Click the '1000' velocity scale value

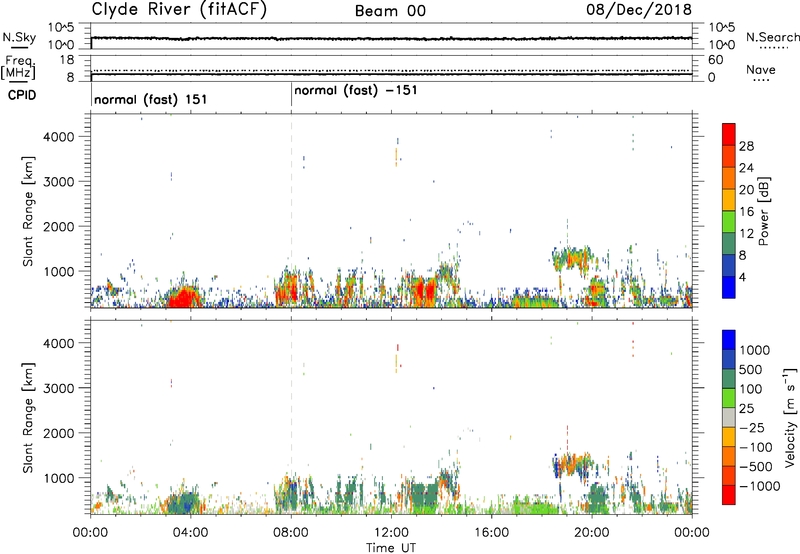click(x=754, y=350)
